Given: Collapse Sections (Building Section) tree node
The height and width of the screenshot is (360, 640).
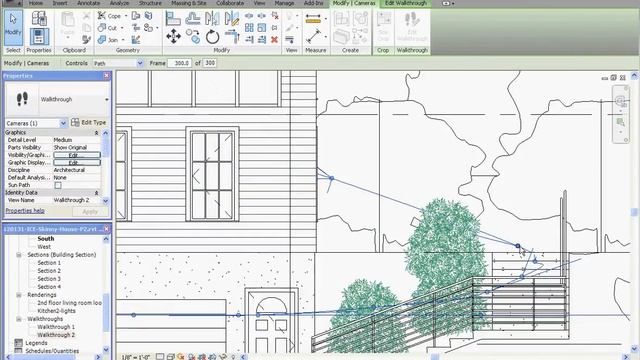Looking at the screenshot, I should [19, 255].
